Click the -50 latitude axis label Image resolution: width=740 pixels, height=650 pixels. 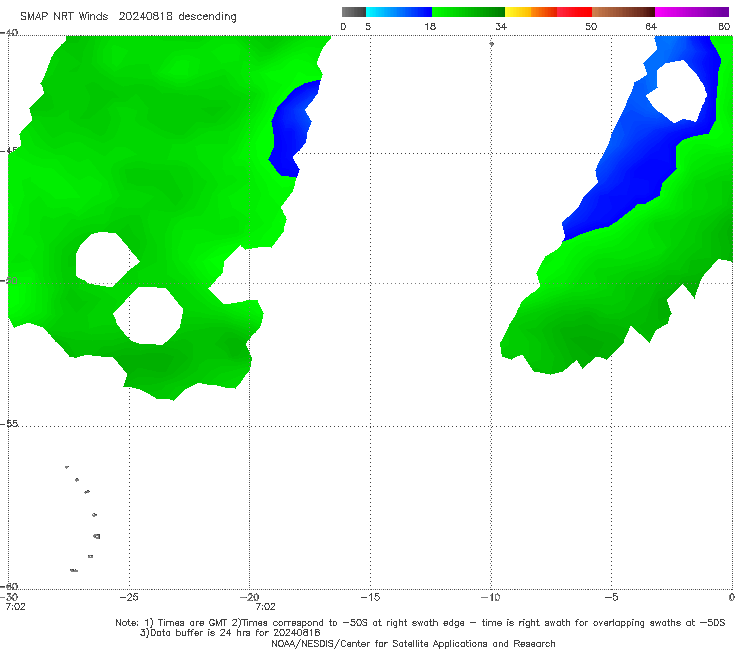click(x=9, y=280)
